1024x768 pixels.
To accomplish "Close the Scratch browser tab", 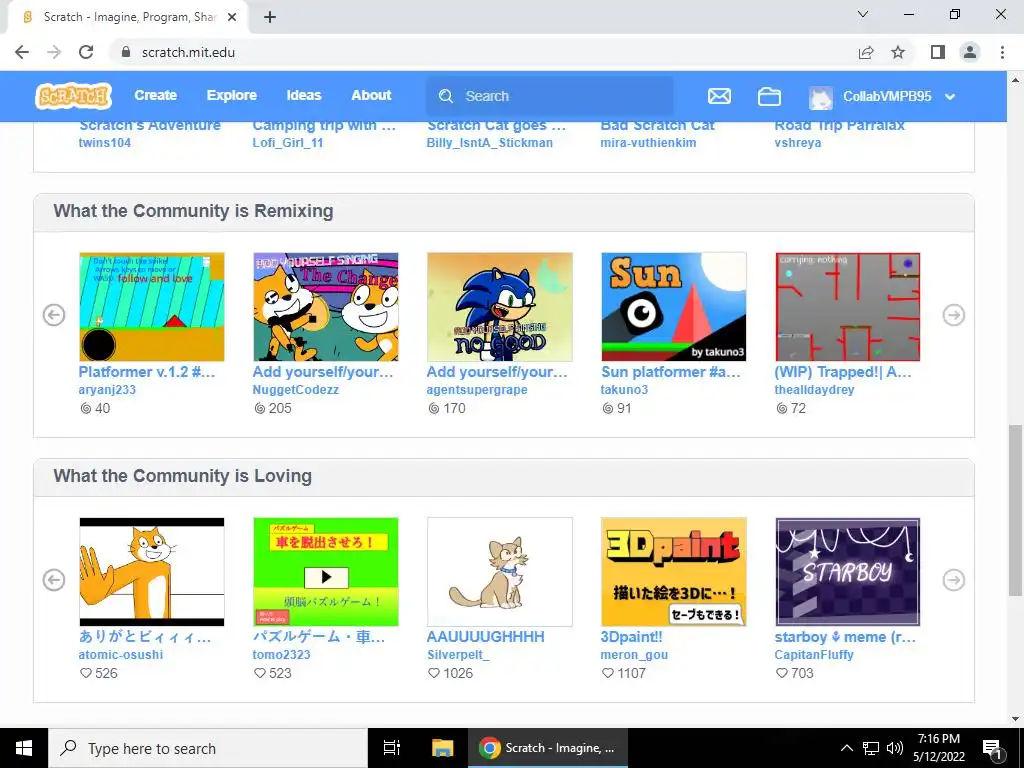I will click(x=232, y=17).
